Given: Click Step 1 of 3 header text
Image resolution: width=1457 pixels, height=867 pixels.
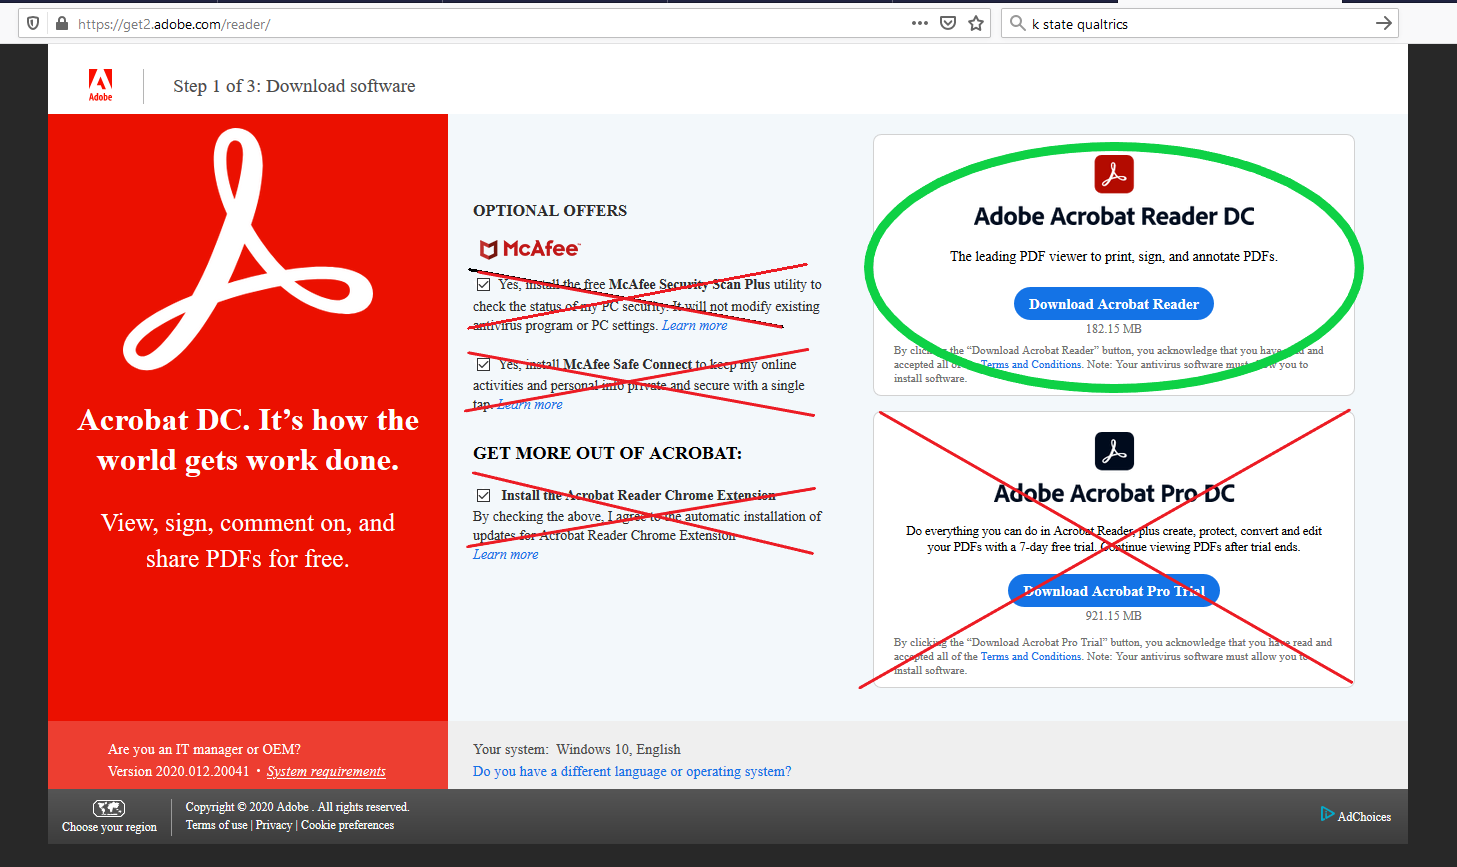Looking at the screenshot, I should pyautogui.click(x=294, y=86).
